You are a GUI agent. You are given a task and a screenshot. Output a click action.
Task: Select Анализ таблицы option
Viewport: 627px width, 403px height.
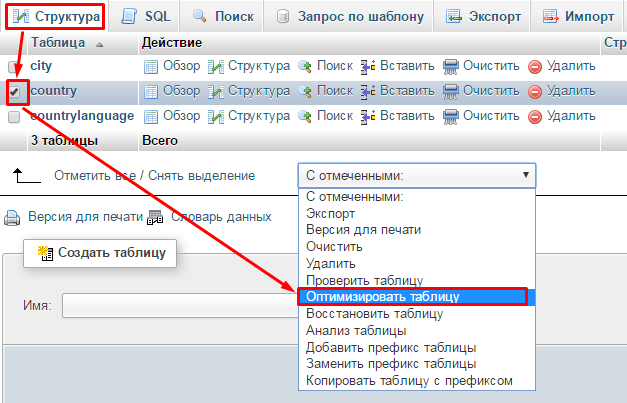[417, 331]
